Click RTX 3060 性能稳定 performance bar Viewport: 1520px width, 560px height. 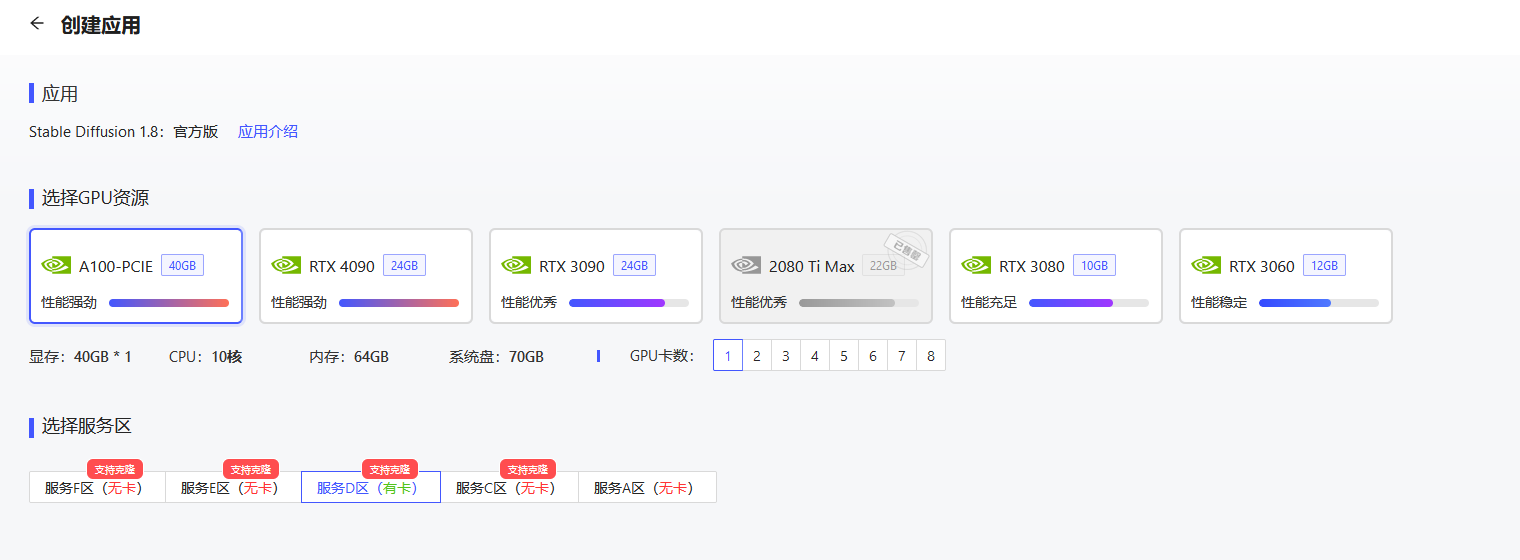1319,303
